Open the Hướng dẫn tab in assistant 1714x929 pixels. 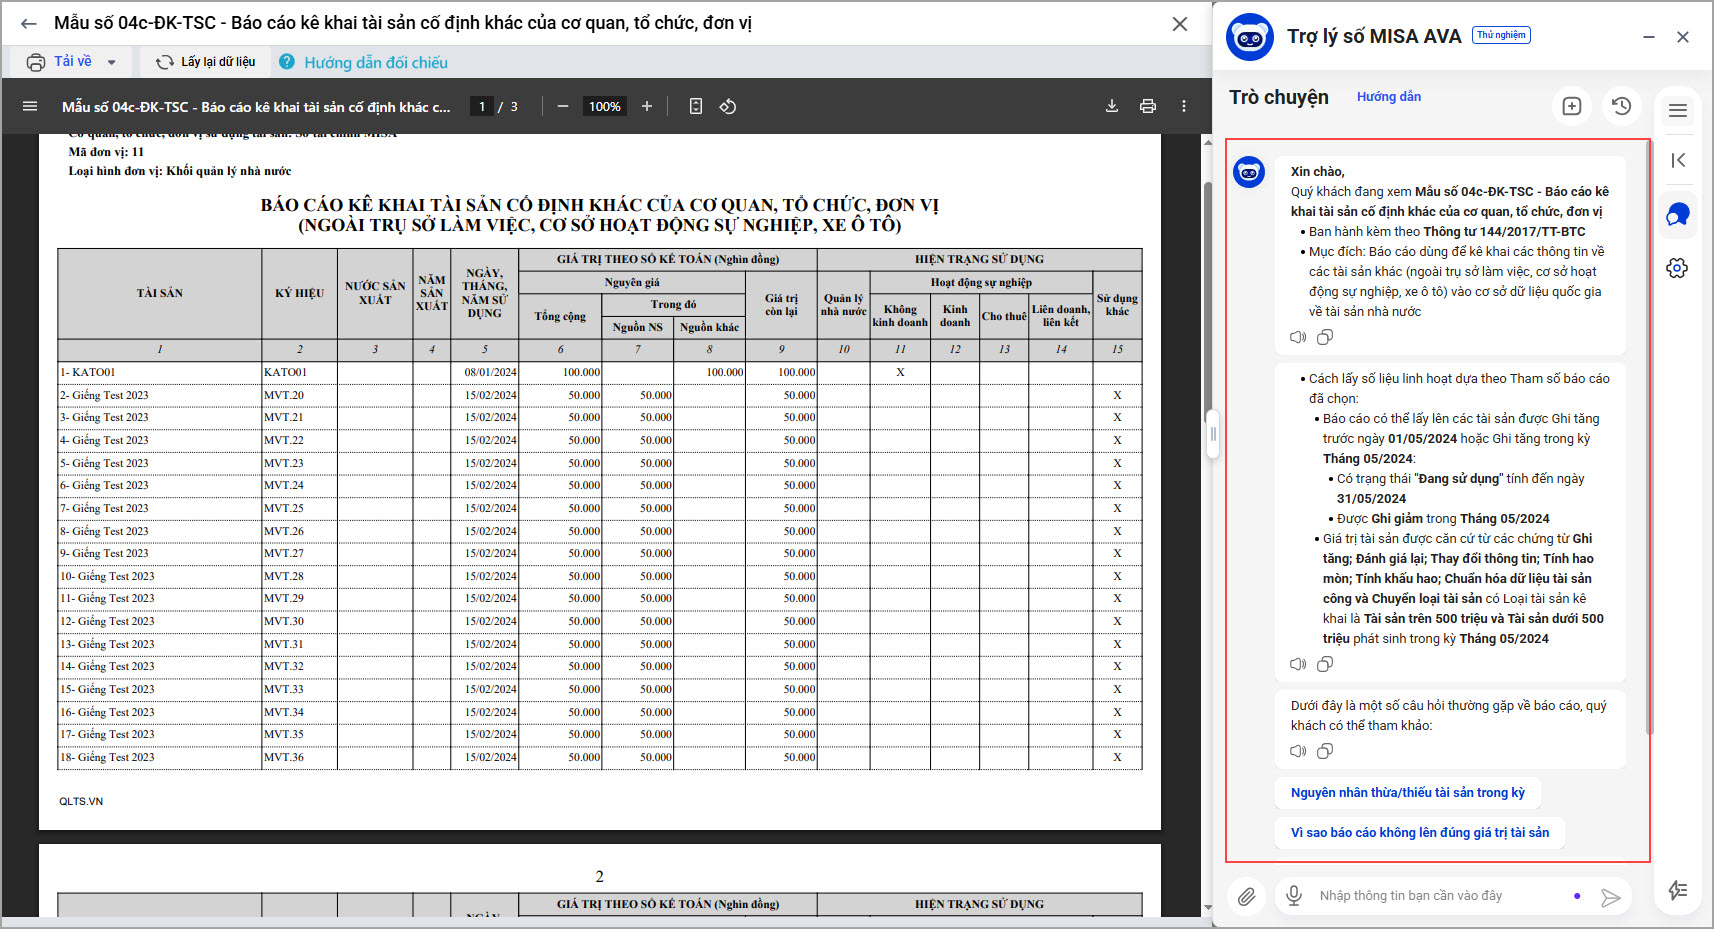[1388, 97]
